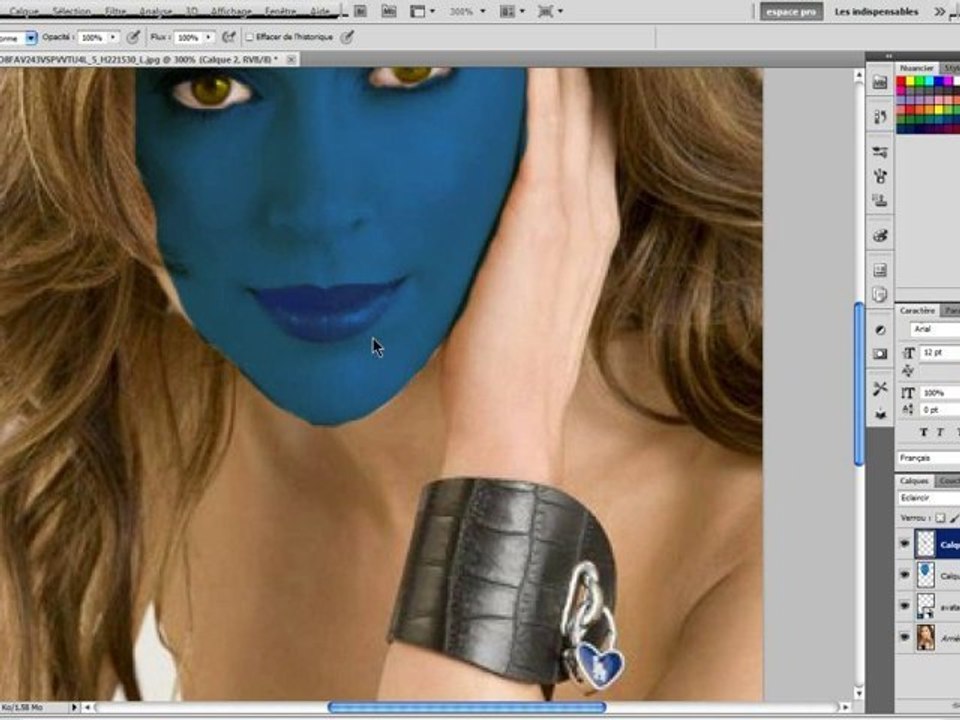Switch to the Nuancier tab
Viewport: 960px width, 720px height.
tap(917, 68)
